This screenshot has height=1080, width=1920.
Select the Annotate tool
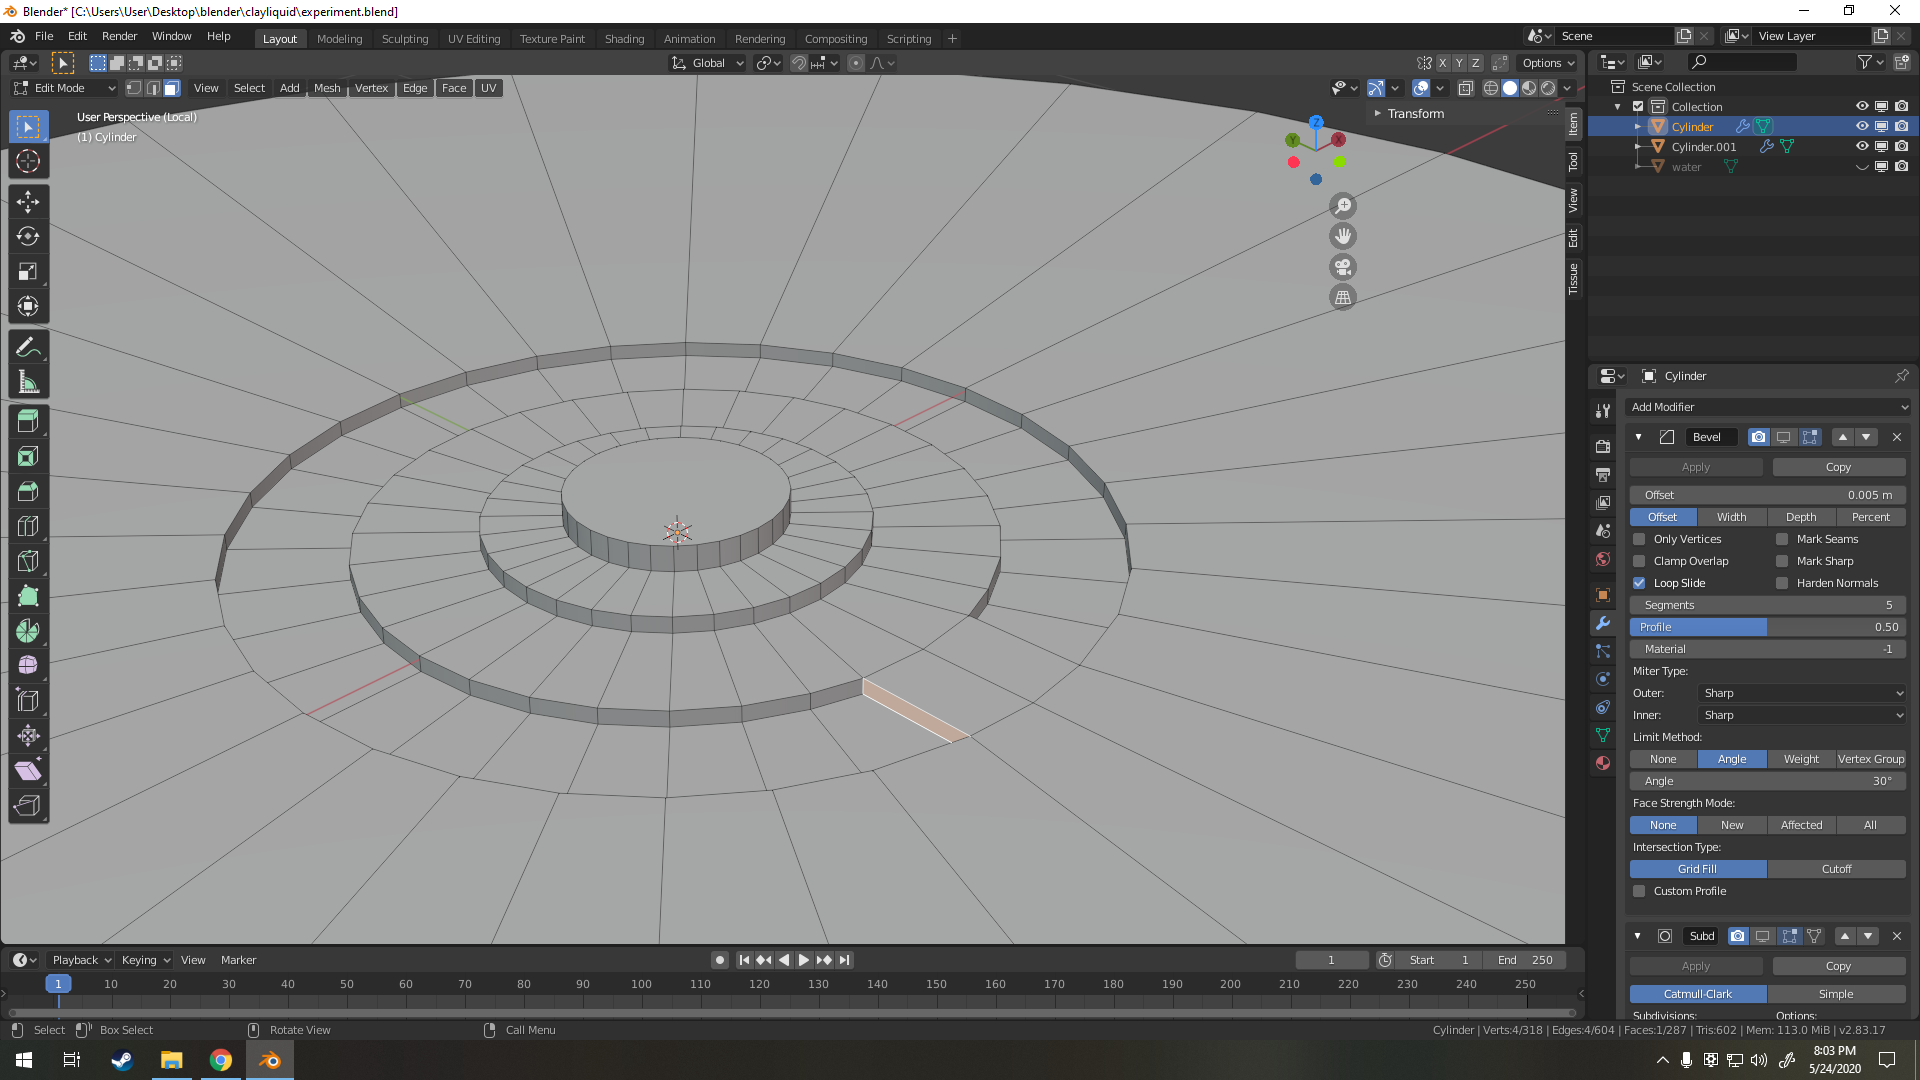pyautogui.click(x=28, y=347)
